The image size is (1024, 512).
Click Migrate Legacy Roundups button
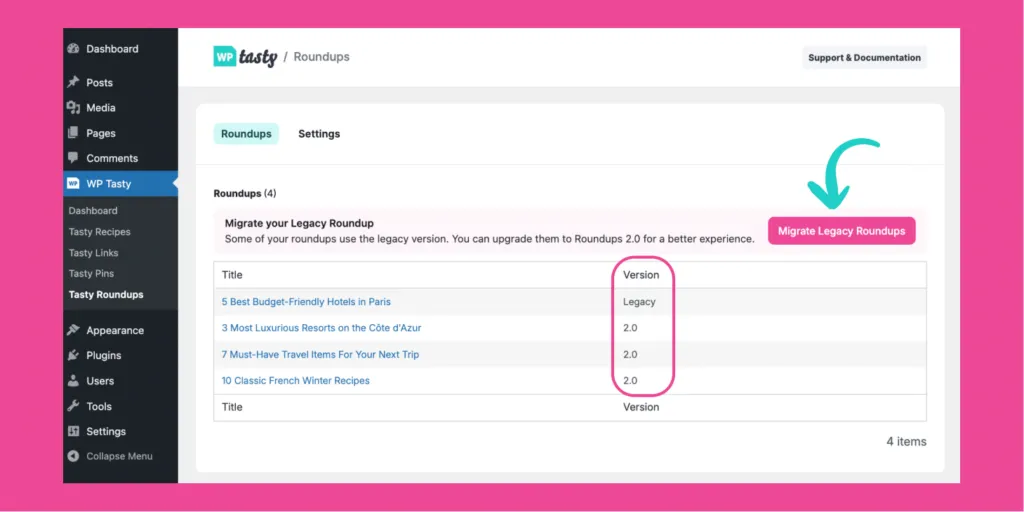coord(842,231)
